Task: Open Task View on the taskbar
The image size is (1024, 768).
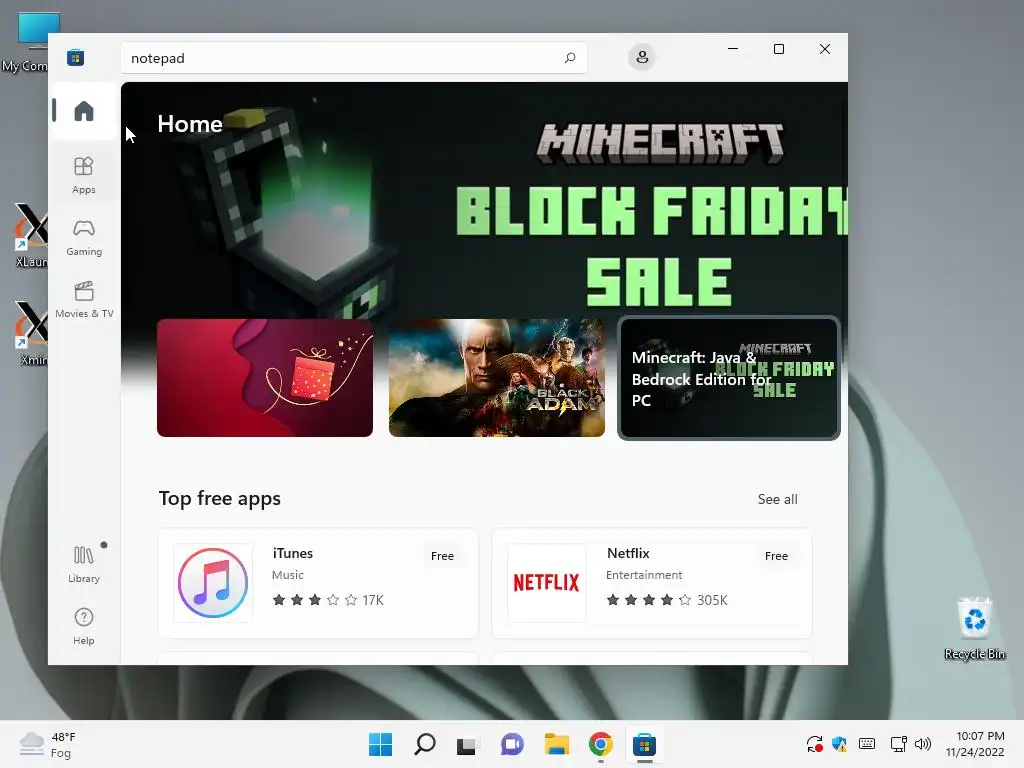Action: pyautogui.click(x=468, y=744)
